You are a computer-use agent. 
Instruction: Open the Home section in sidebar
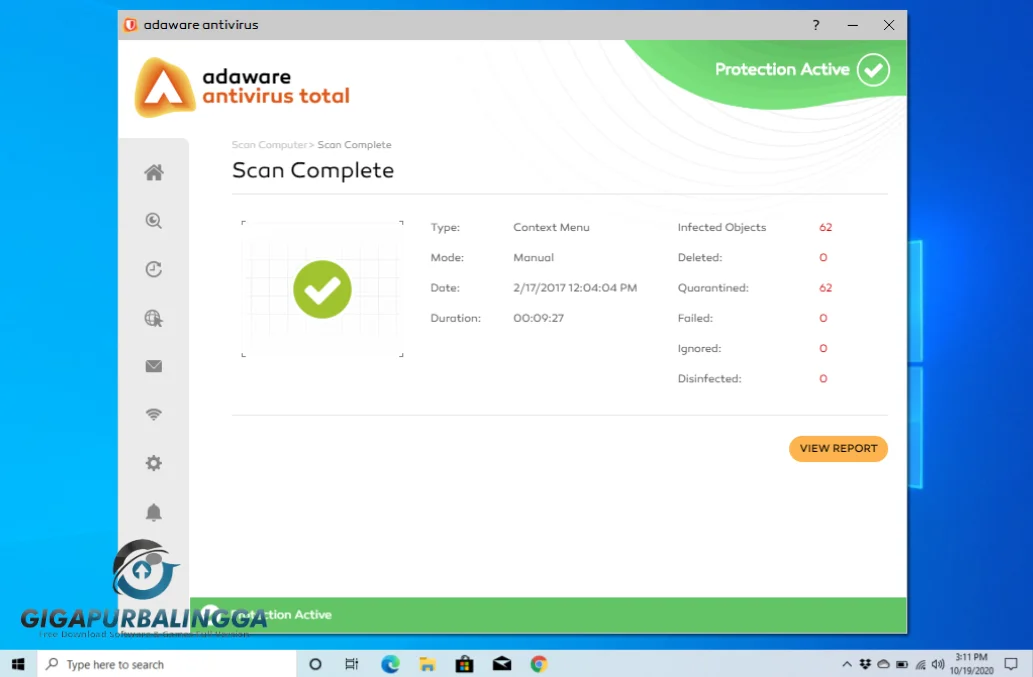coord(154,173)
